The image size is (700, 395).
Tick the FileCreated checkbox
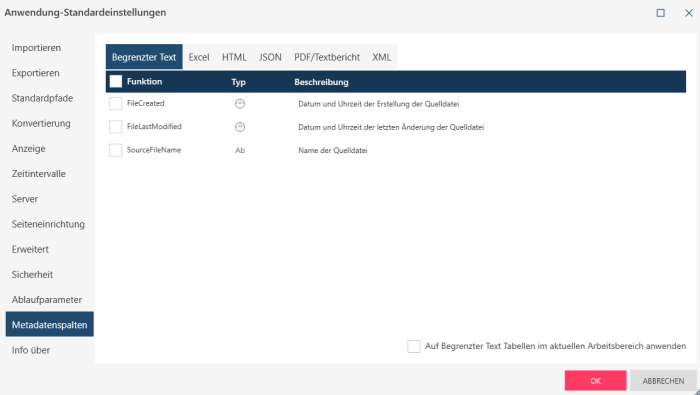[116, 104]
